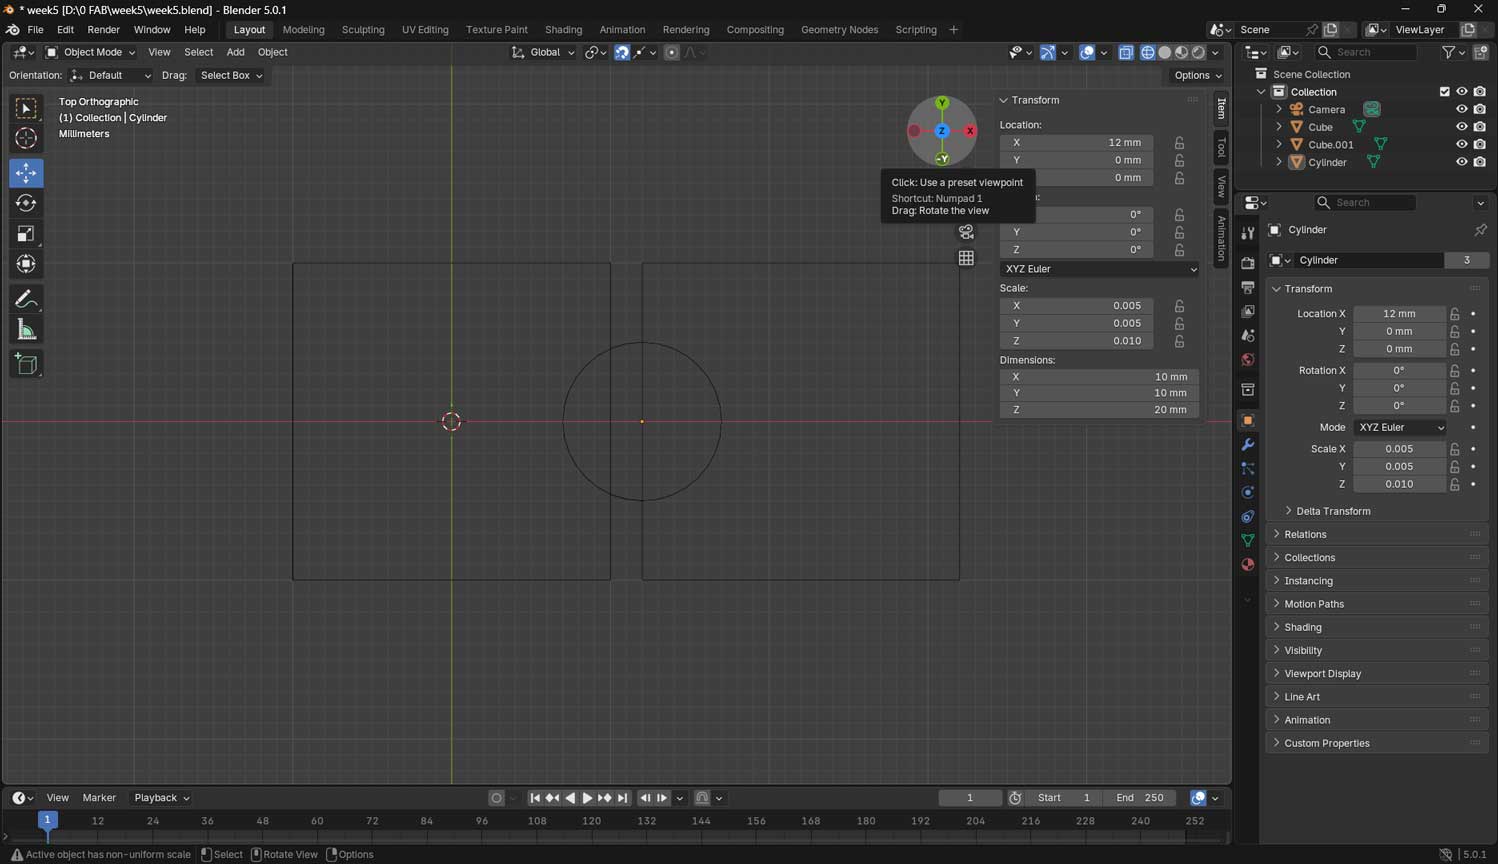The image size is (1498, 864).
Task: Click the Dimensions Z value field
Action: click(1099, 410)
